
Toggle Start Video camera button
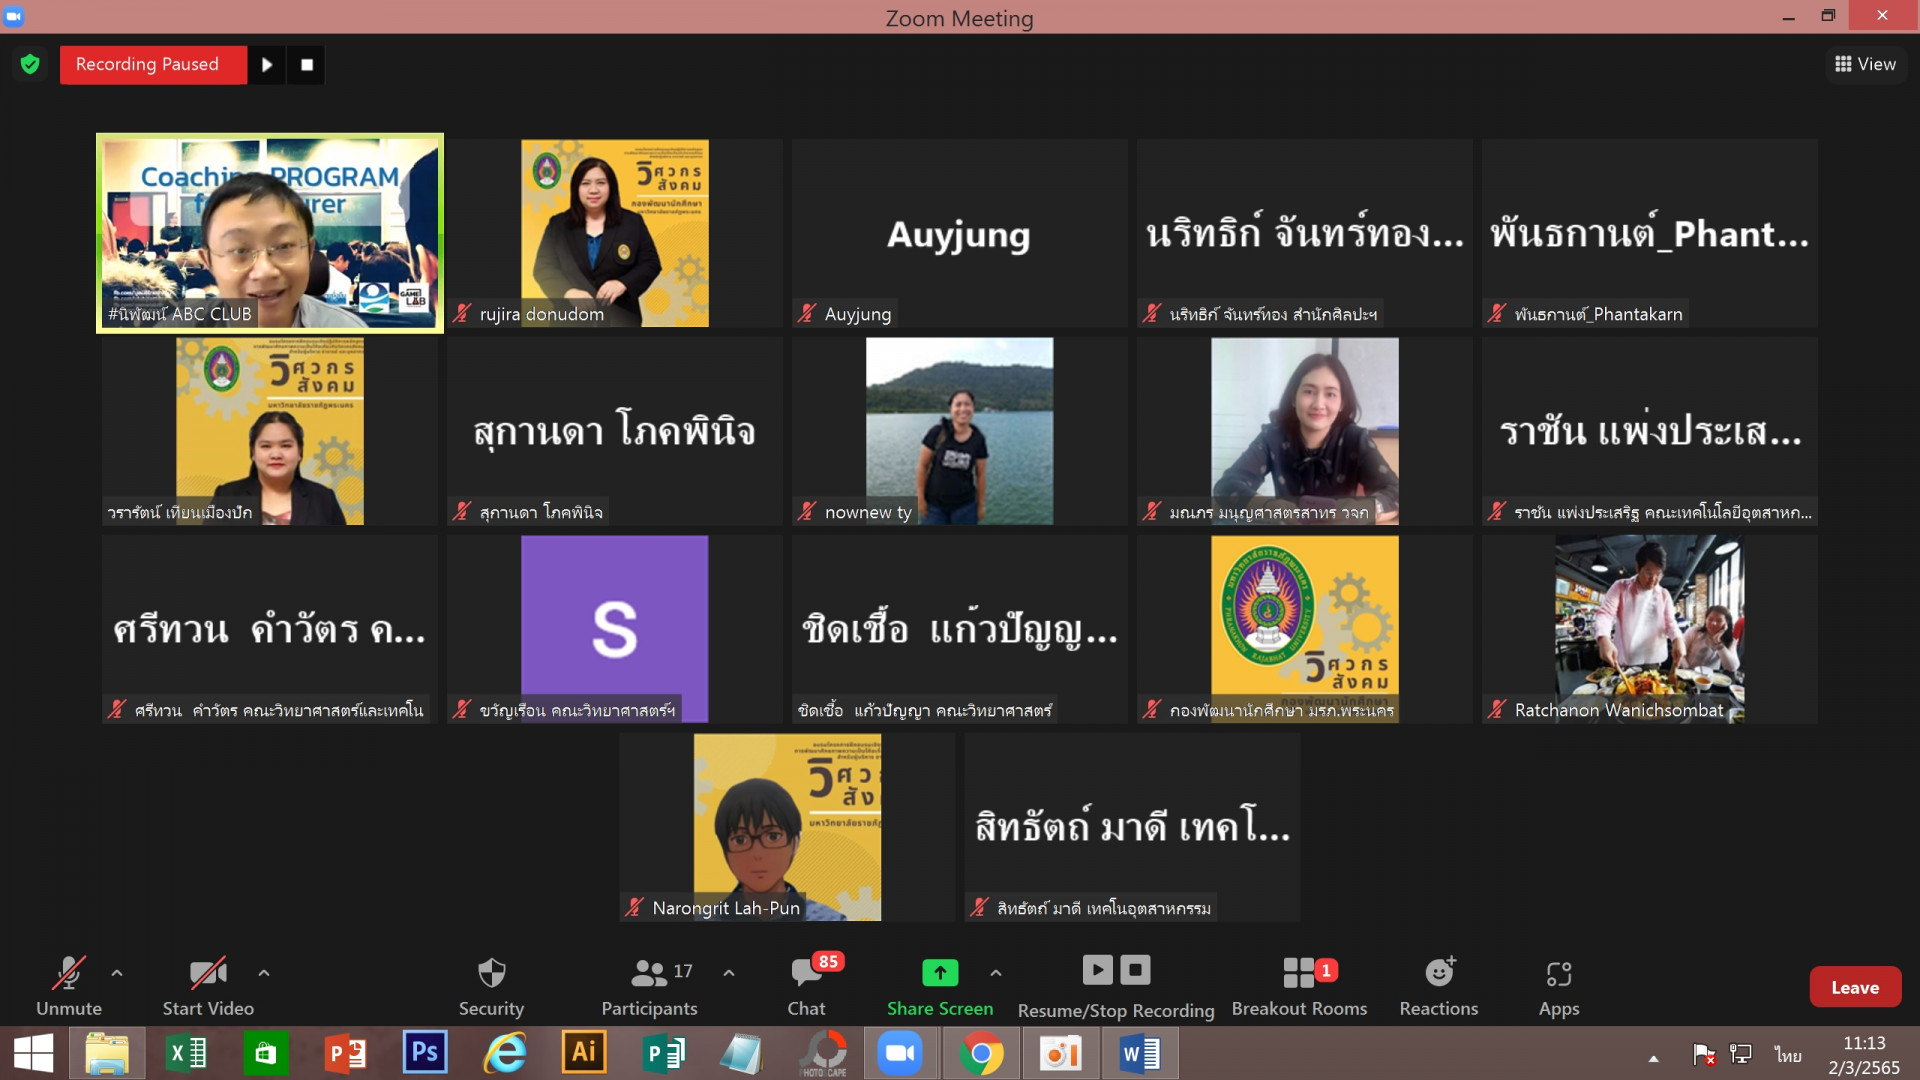click(x=208, y=986)
